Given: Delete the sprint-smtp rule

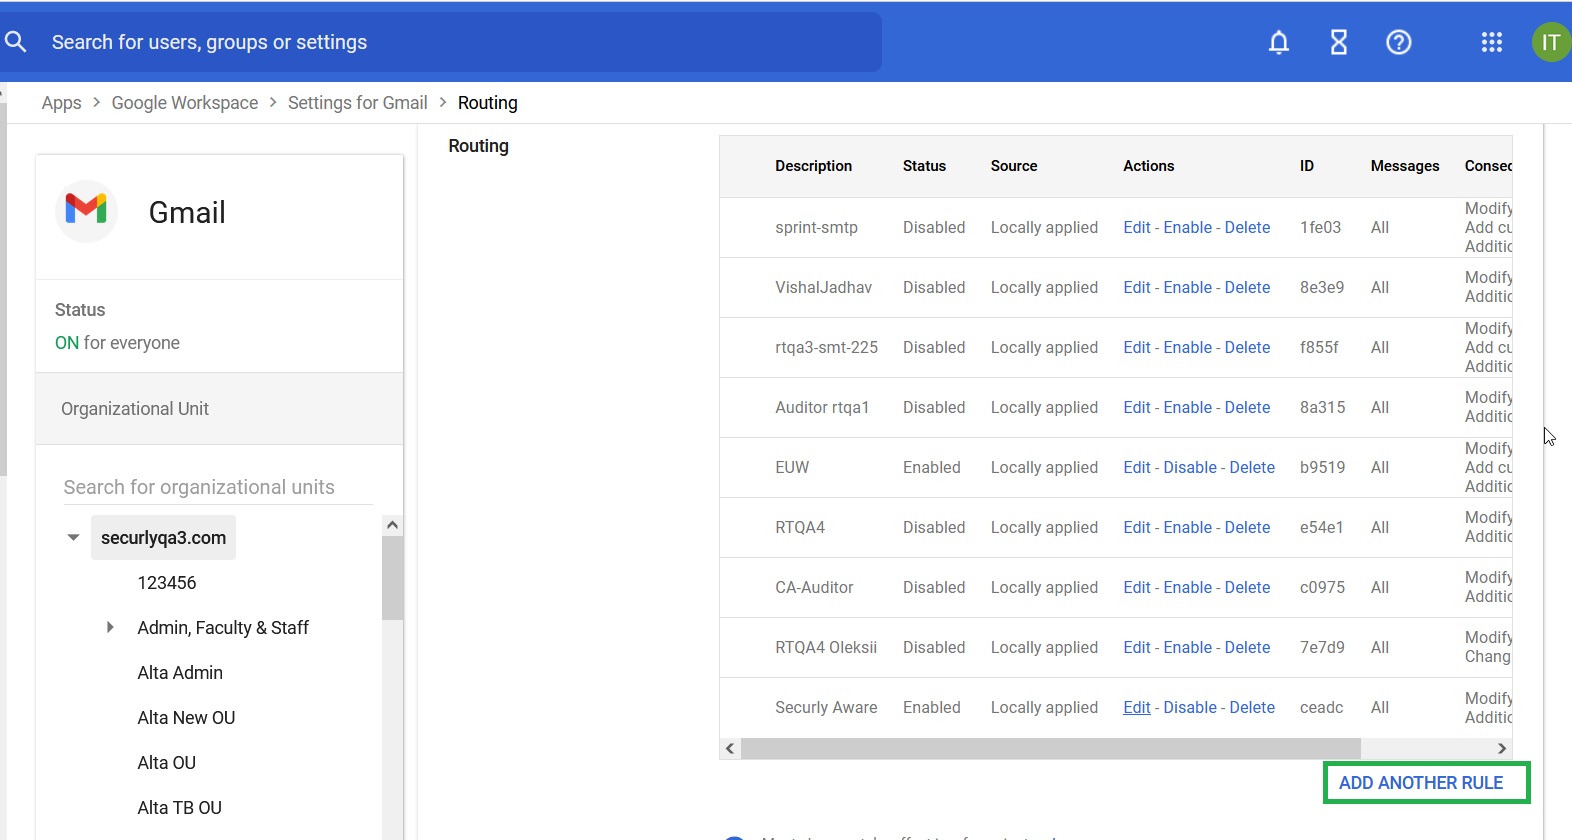Looking at the screenshot, I should click(x=1247, y=228).
